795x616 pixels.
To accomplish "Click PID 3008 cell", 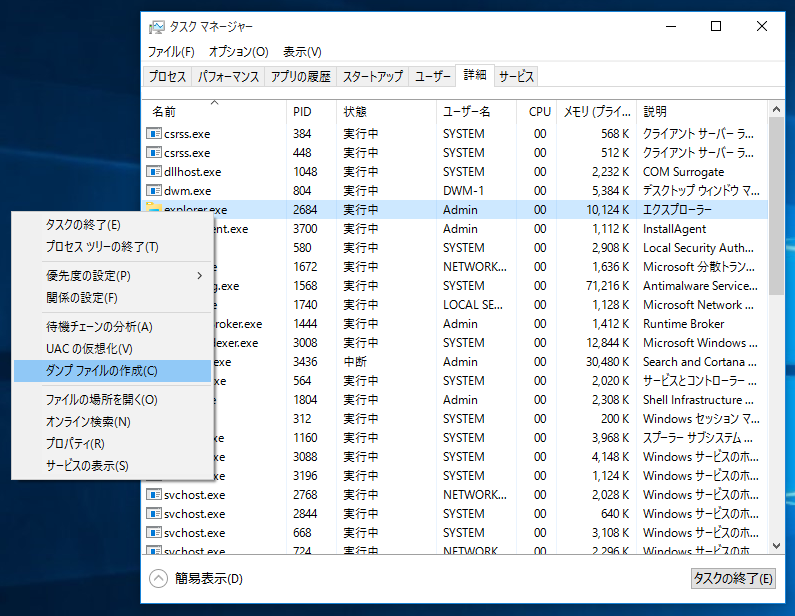I will pos(305,343).
